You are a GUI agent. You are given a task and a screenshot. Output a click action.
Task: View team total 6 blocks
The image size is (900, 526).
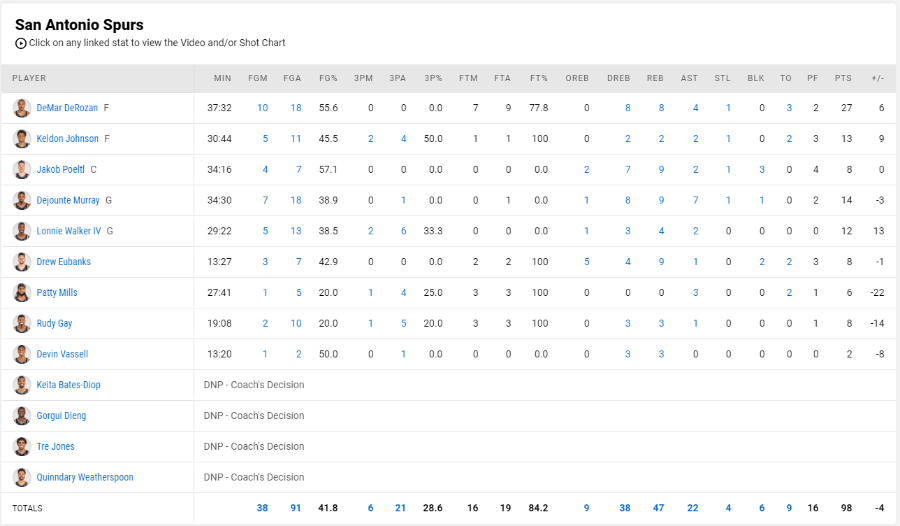[762, 508]
